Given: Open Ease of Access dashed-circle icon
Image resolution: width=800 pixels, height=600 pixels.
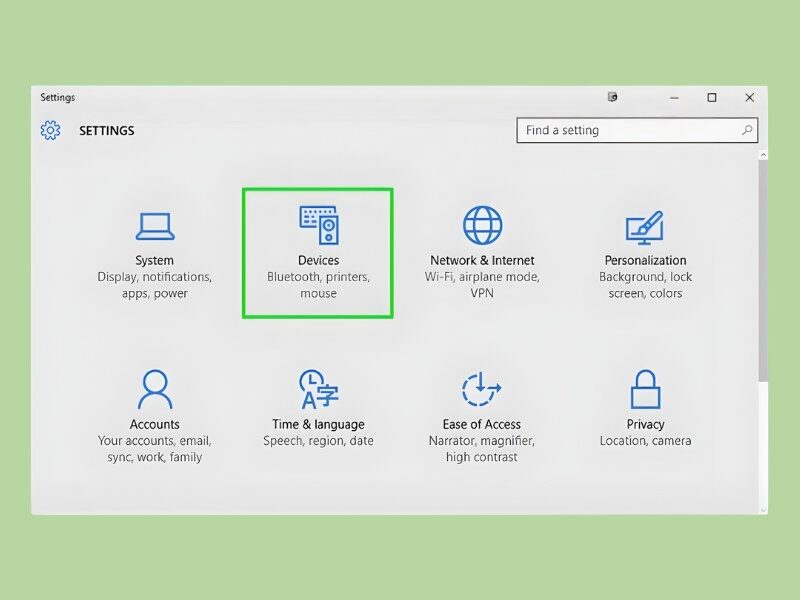Looking at the screenshot, I should tap(482, 389).
